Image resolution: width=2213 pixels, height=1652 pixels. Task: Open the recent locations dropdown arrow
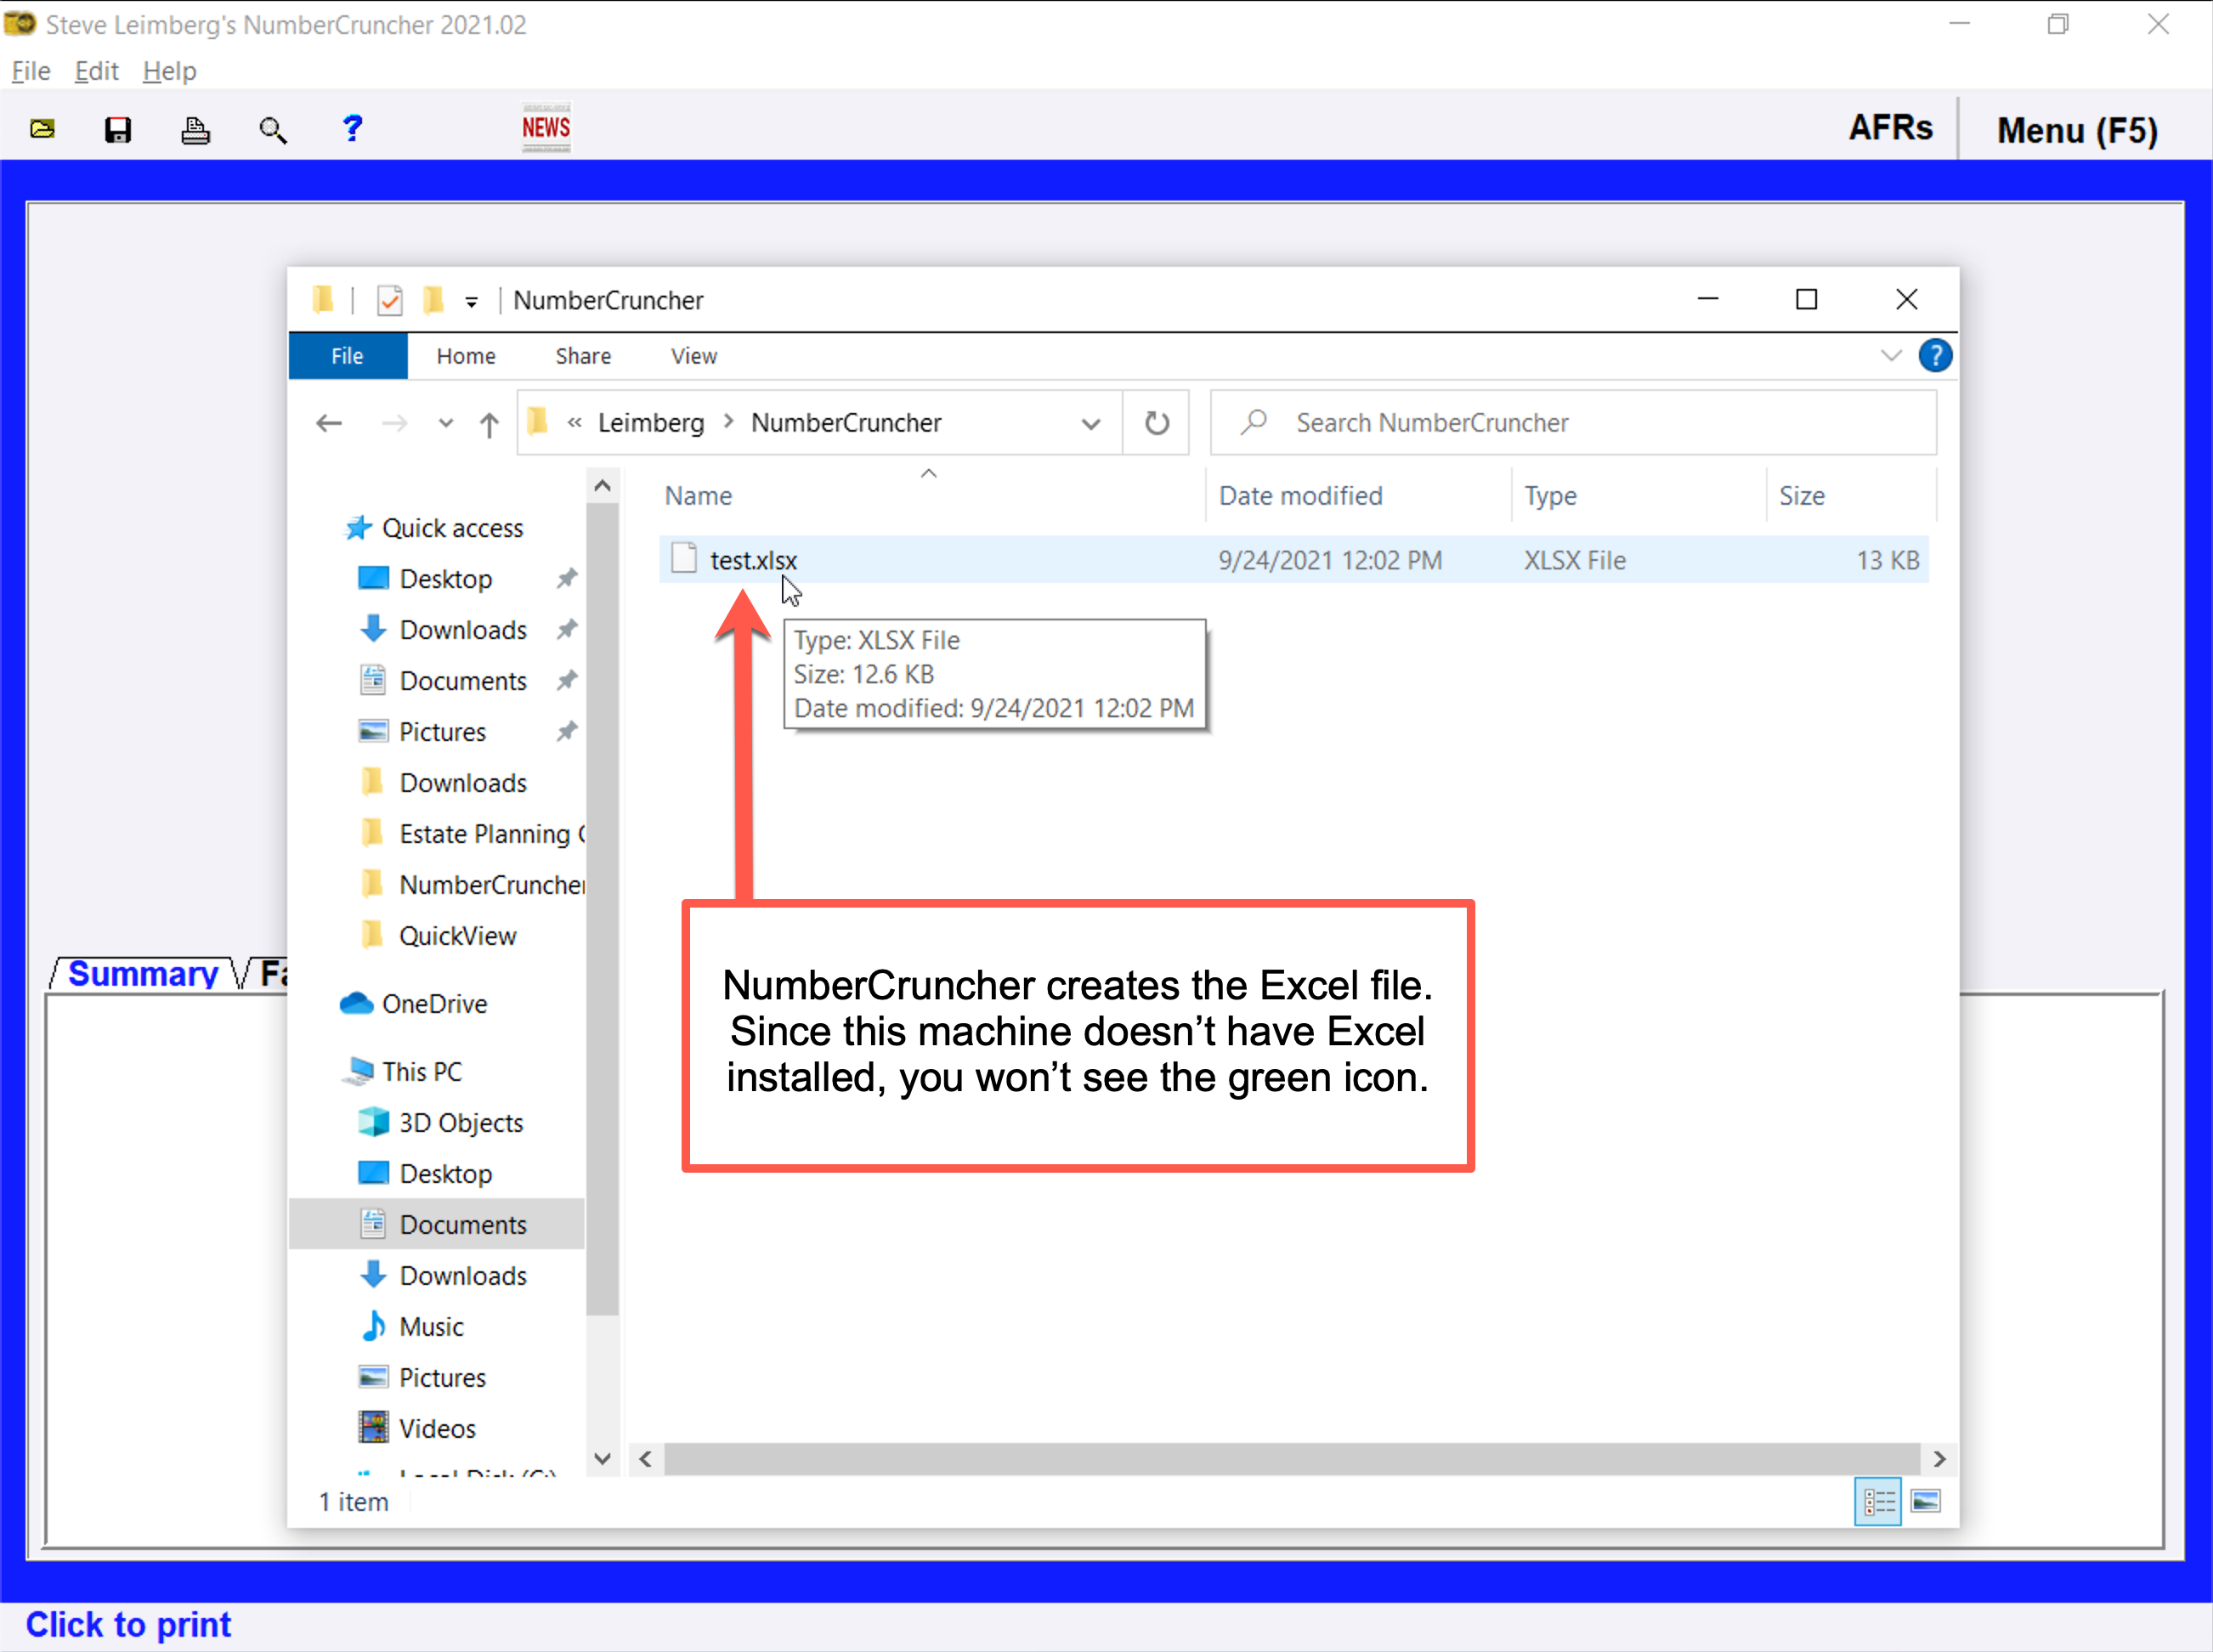[446, 423]
